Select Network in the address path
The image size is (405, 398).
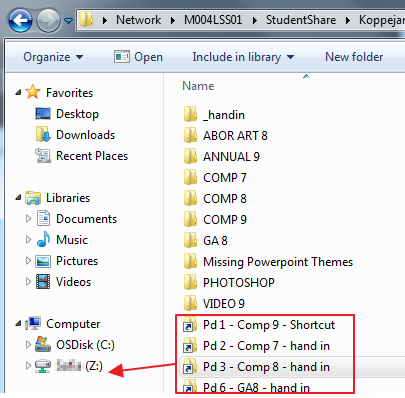[138, 20]
